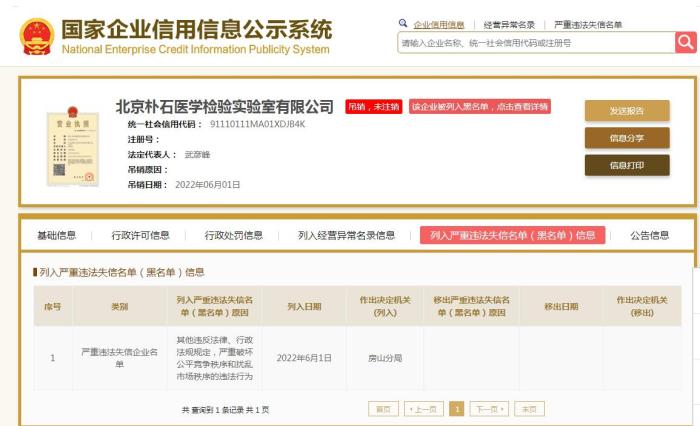
Task: Click the red search magnifier button
Action: pyautogui.click(x=685, y=42)
